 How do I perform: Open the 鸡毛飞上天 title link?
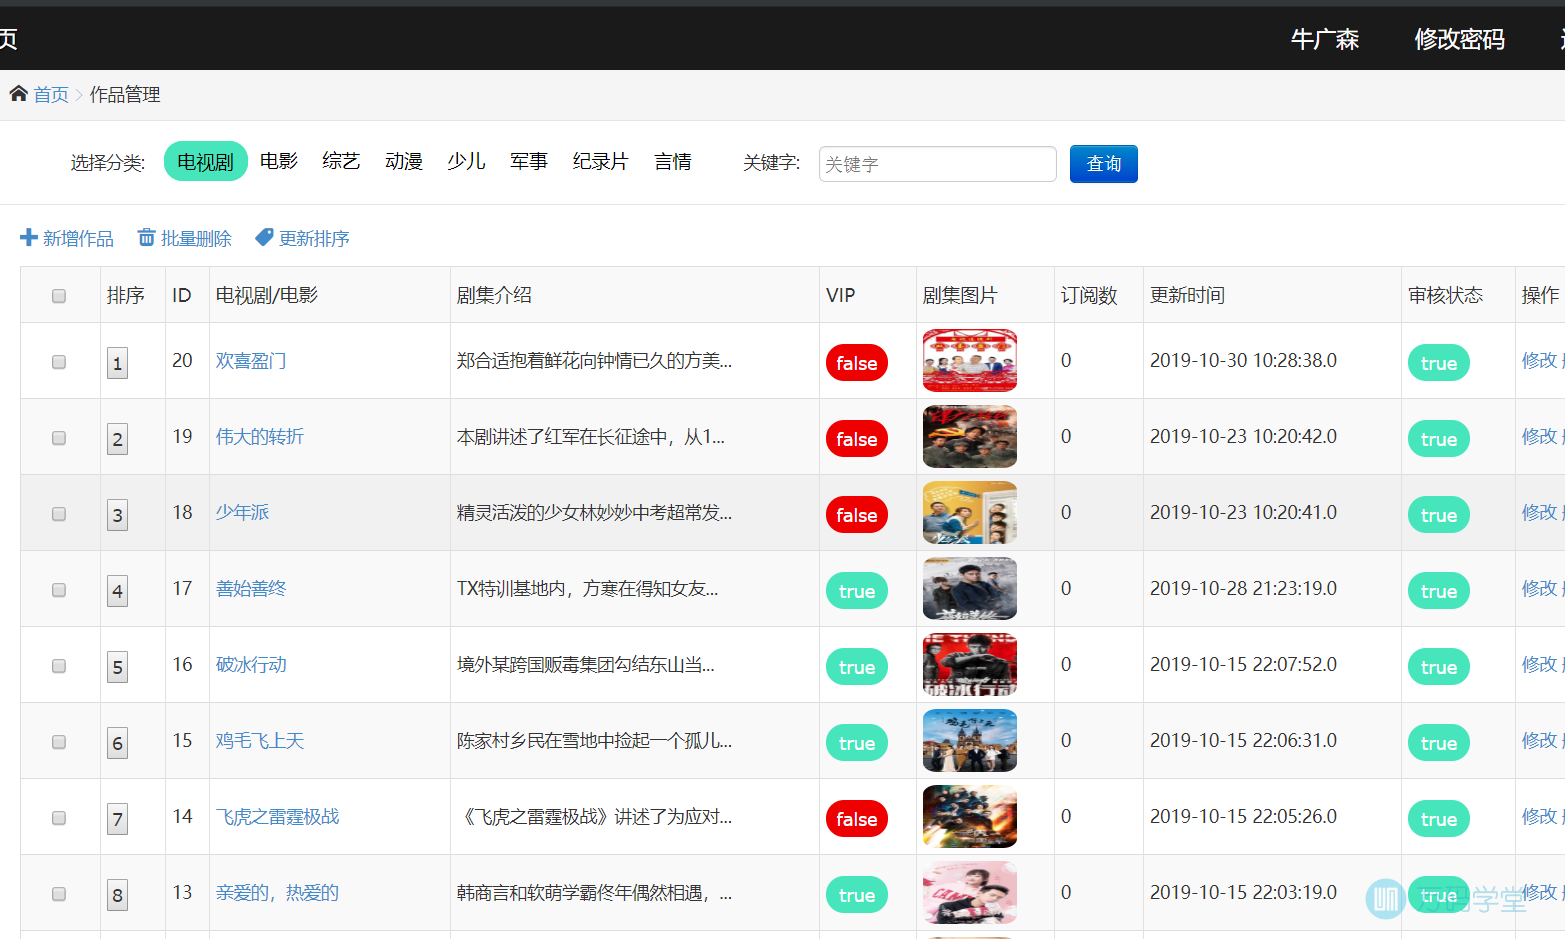[x=260, y=741]
